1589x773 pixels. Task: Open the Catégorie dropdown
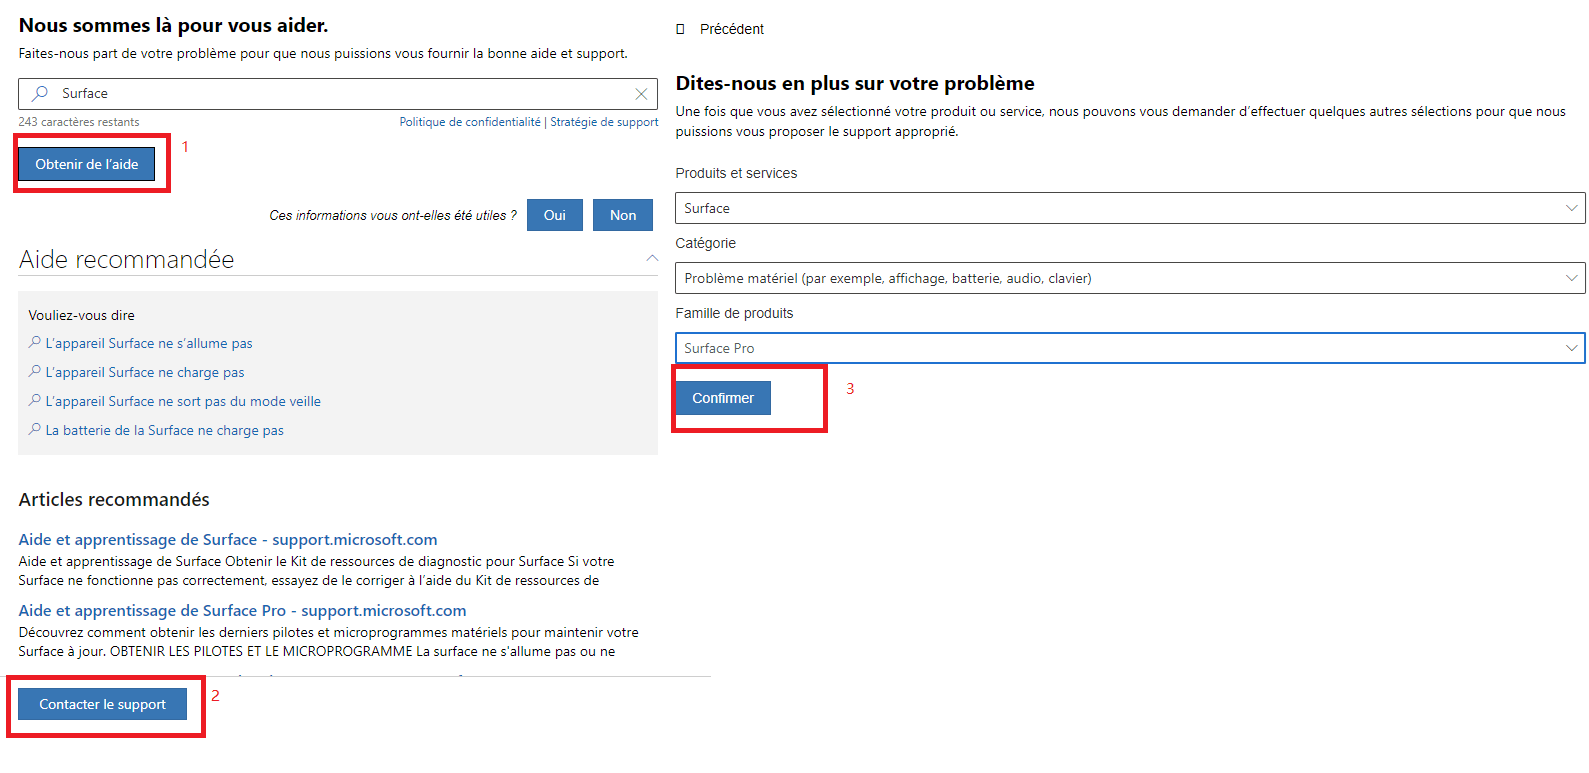[x=1130, y=278]
